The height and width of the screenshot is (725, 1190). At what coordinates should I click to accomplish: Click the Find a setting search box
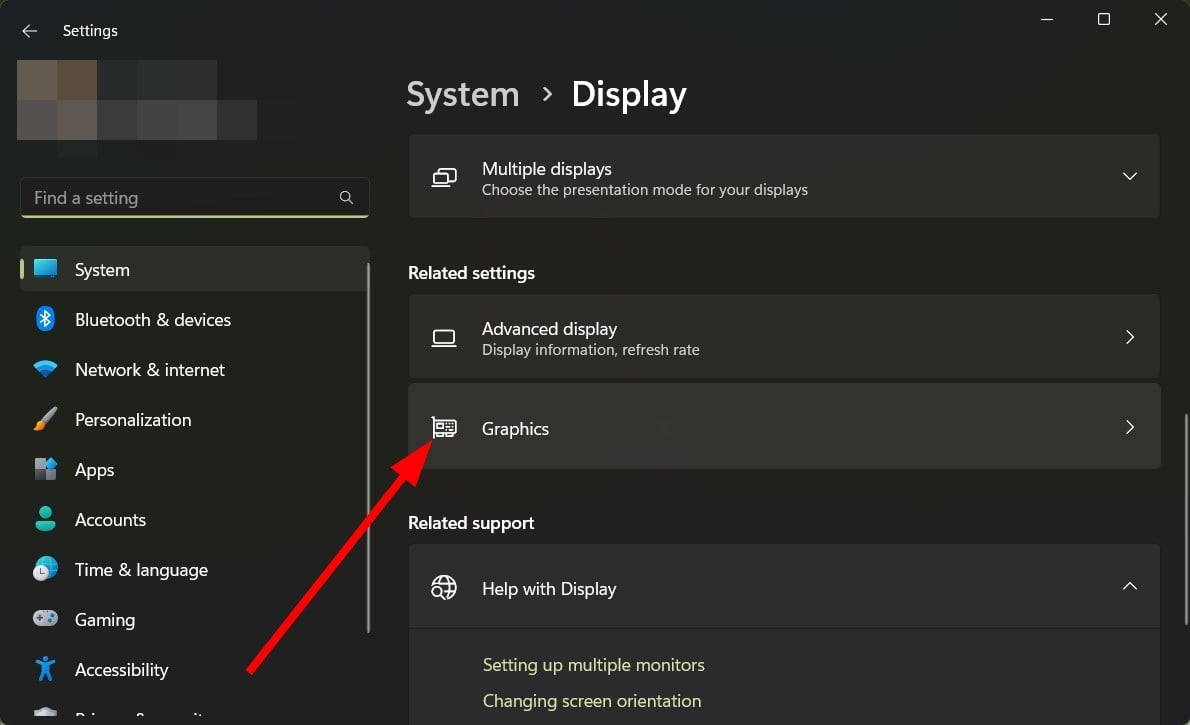(180, 198)
